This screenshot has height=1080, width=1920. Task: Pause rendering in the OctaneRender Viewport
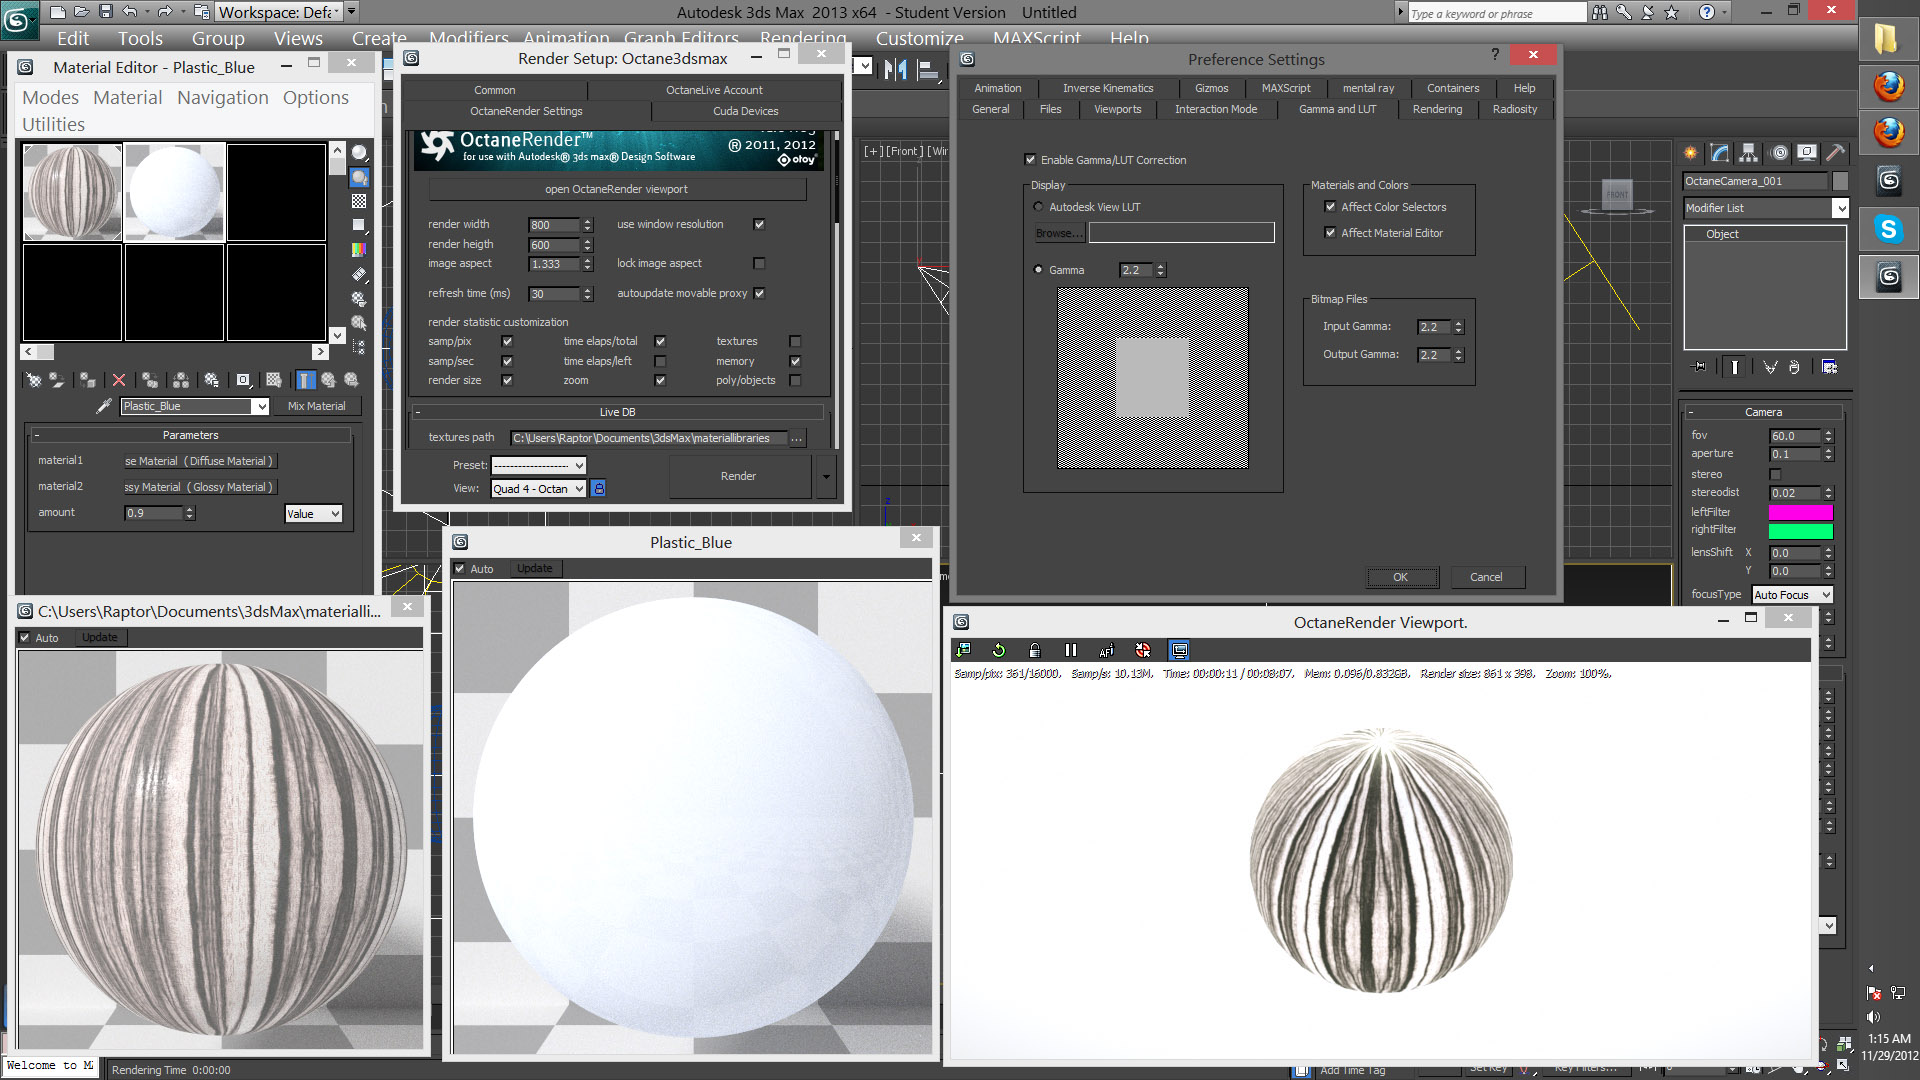pyautogui.click(x=1070, y=650)
